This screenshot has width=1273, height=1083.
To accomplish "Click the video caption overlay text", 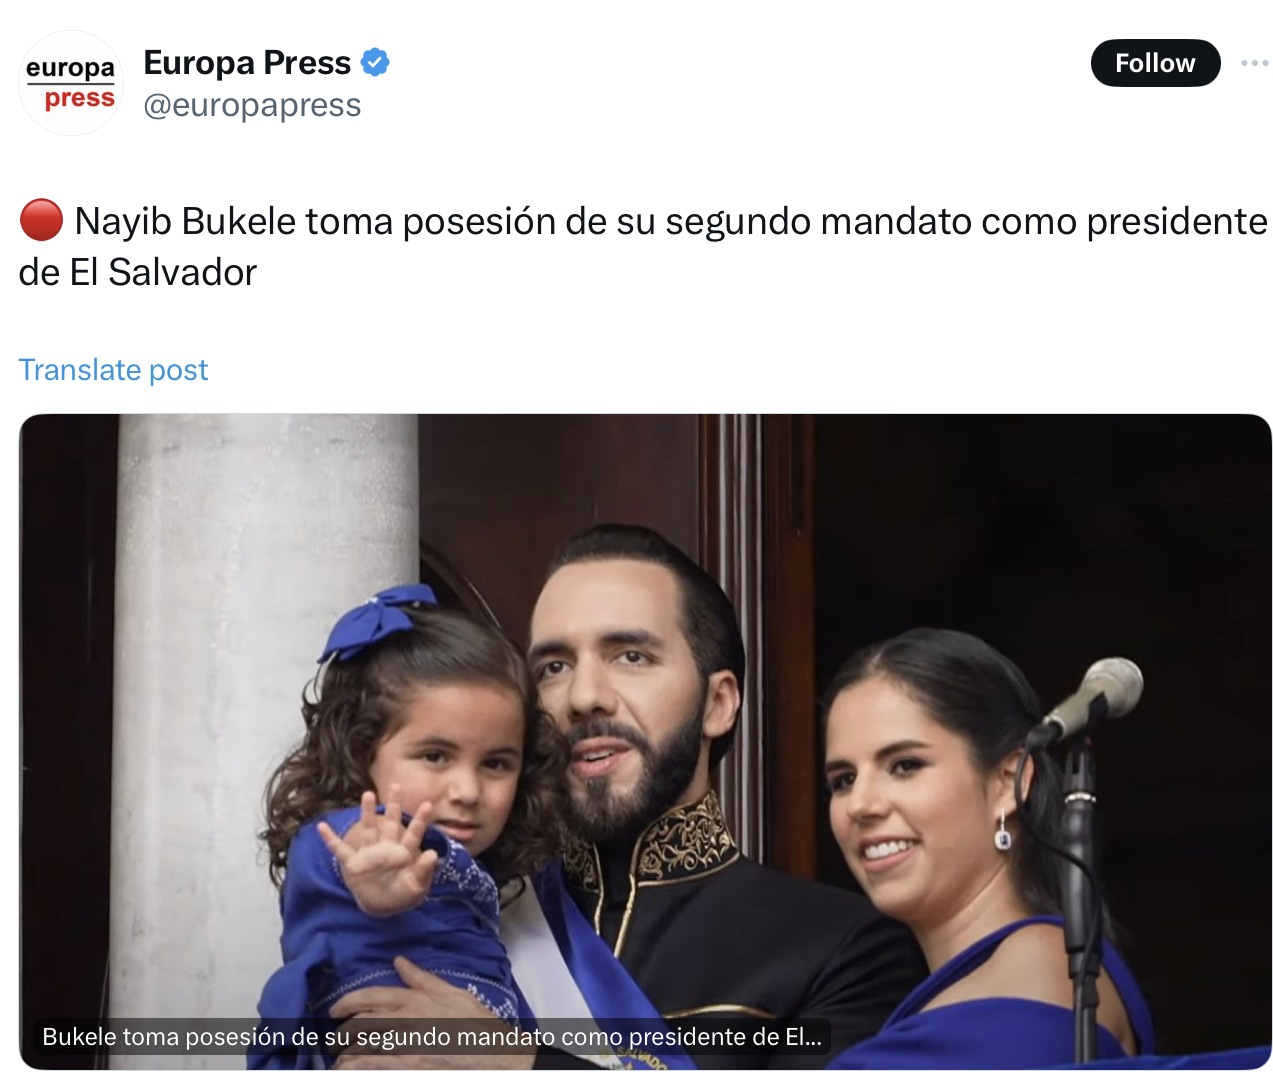I will click(432, 1036).
